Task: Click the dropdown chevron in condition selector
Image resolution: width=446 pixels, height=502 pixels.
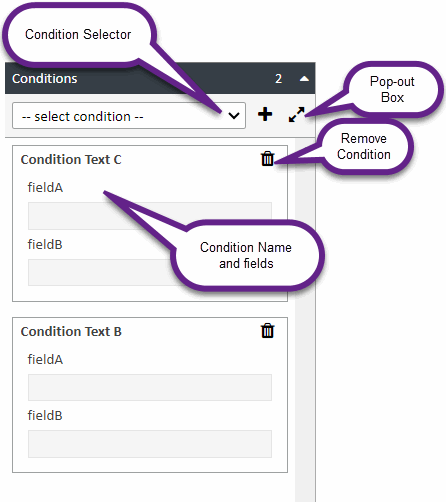Action: pyautogui.click(x=234, y=116)
